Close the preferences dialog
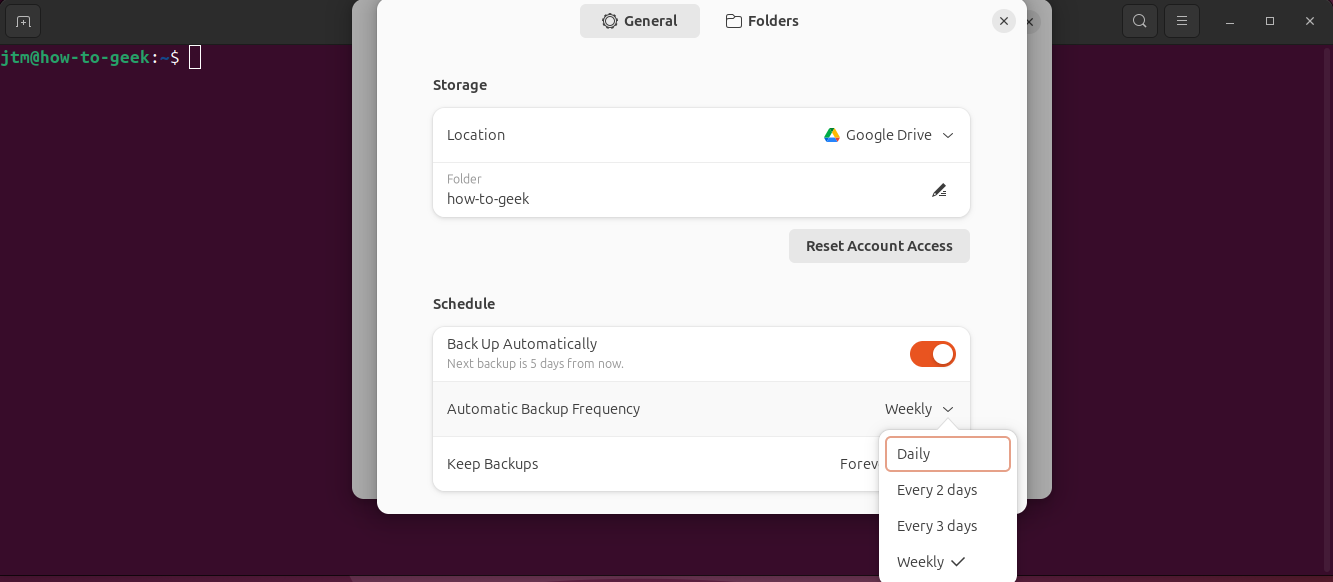 (x=1004, y=21)
